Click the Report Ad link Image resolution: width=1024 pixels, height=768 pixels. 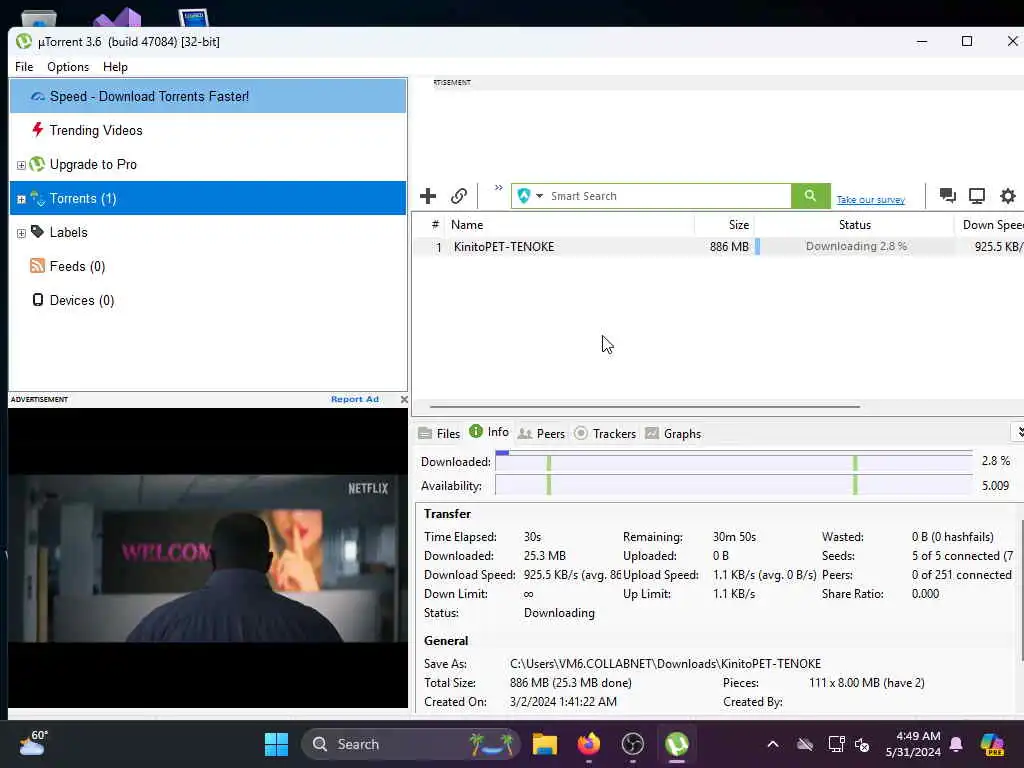click(355, 399)
